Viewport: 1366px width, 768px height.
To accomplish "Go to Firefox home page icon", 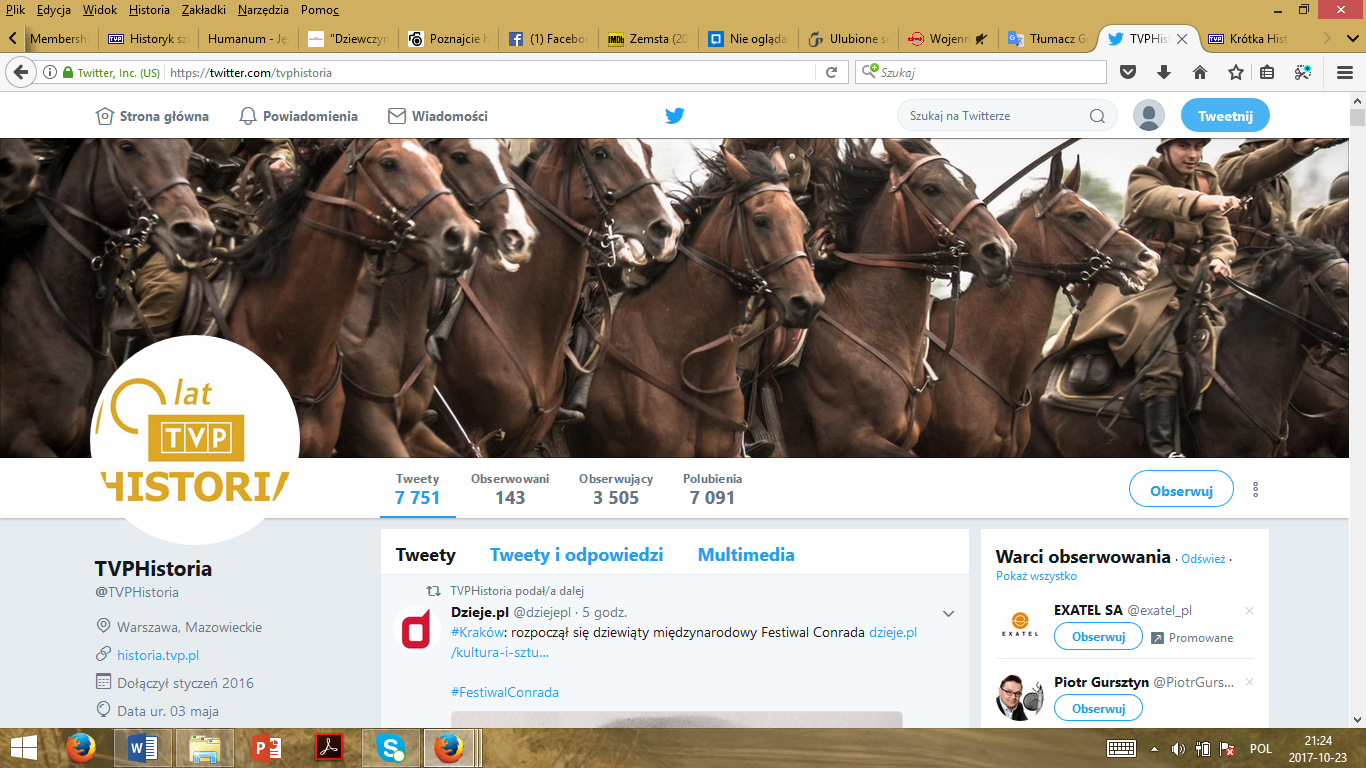I will coord(1200,72).
